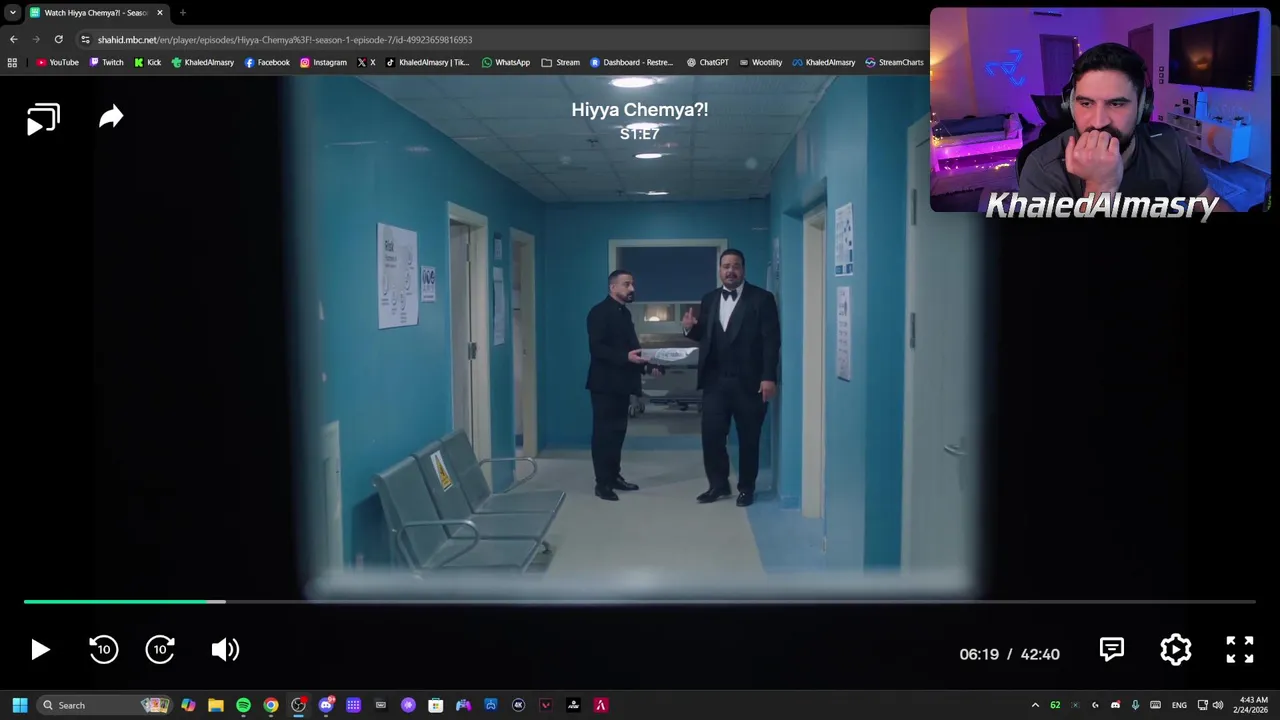Open the 4K app on the taskbar
The image size is (1280, 720).
pyautogui.click(x=518, y=705)
